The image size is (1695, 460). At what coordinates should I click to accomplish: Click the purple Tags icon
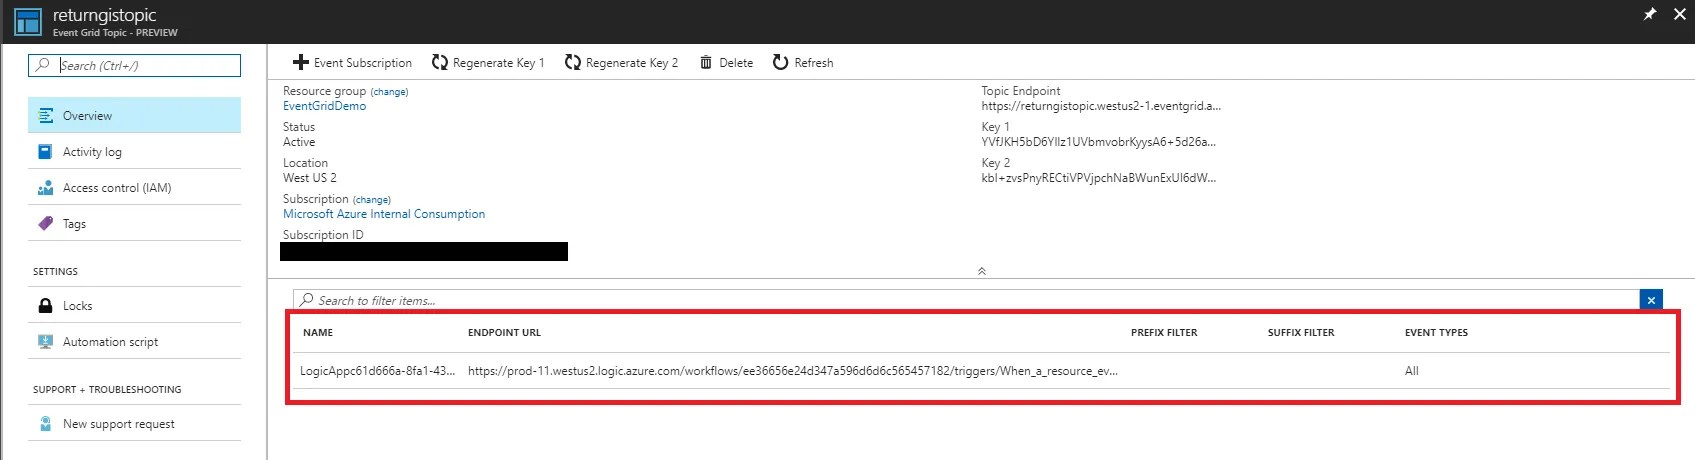tap(45, 224)
